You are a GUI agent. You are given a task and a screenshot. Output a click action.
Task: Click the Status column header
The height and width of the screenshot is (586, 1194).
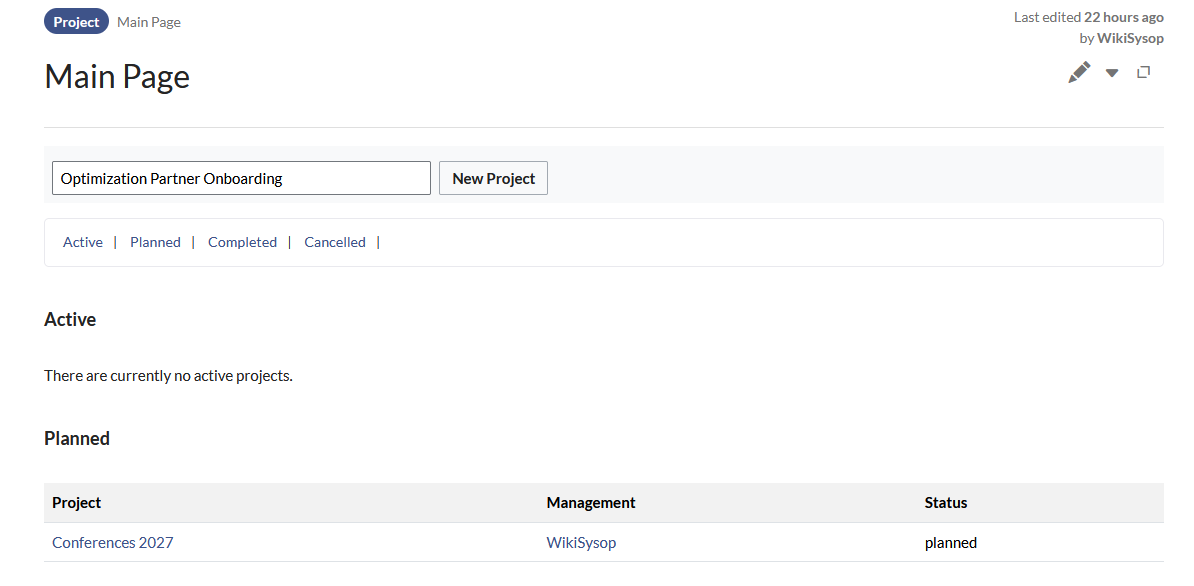click(x=946, y=502)
